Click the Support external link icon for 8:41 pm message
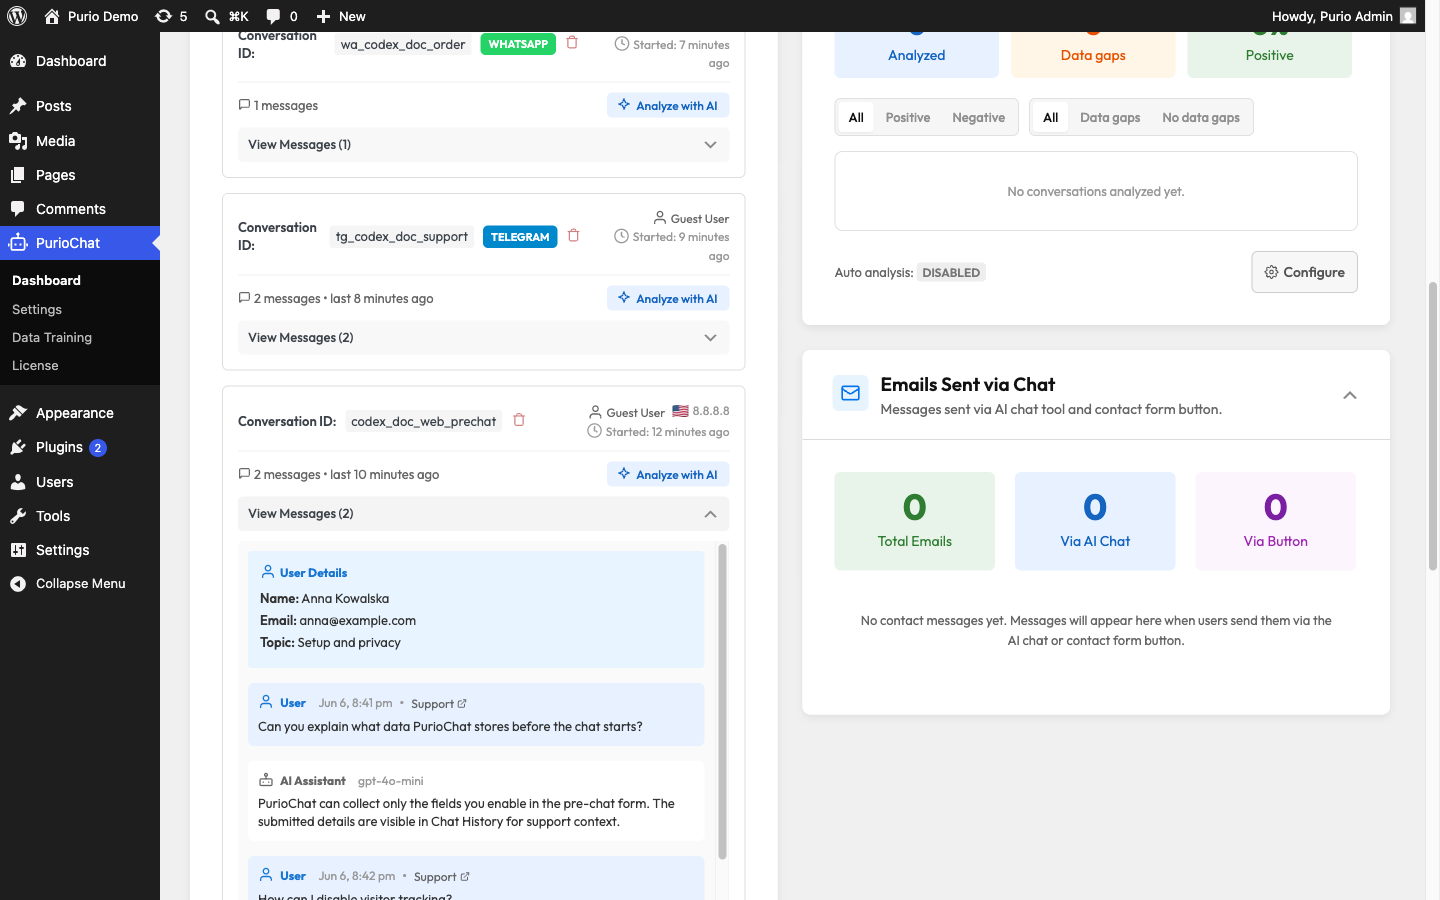The height and width of the screenshot is (900, 1440). [462, 704]
